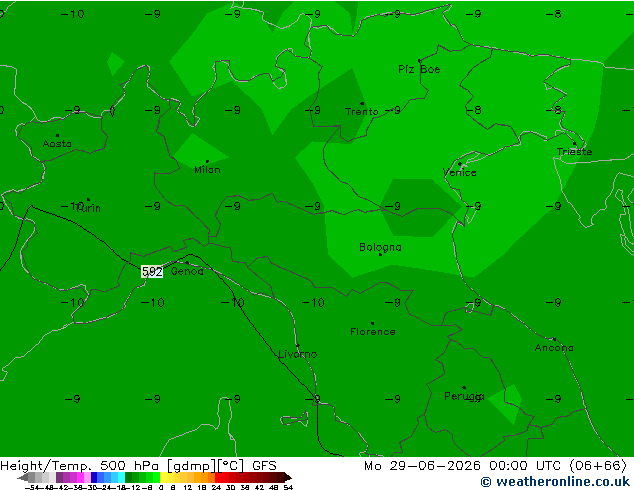Click the dark blue swatch in the legend
This screenshot has width=634, height=490.
click(94, 477)
